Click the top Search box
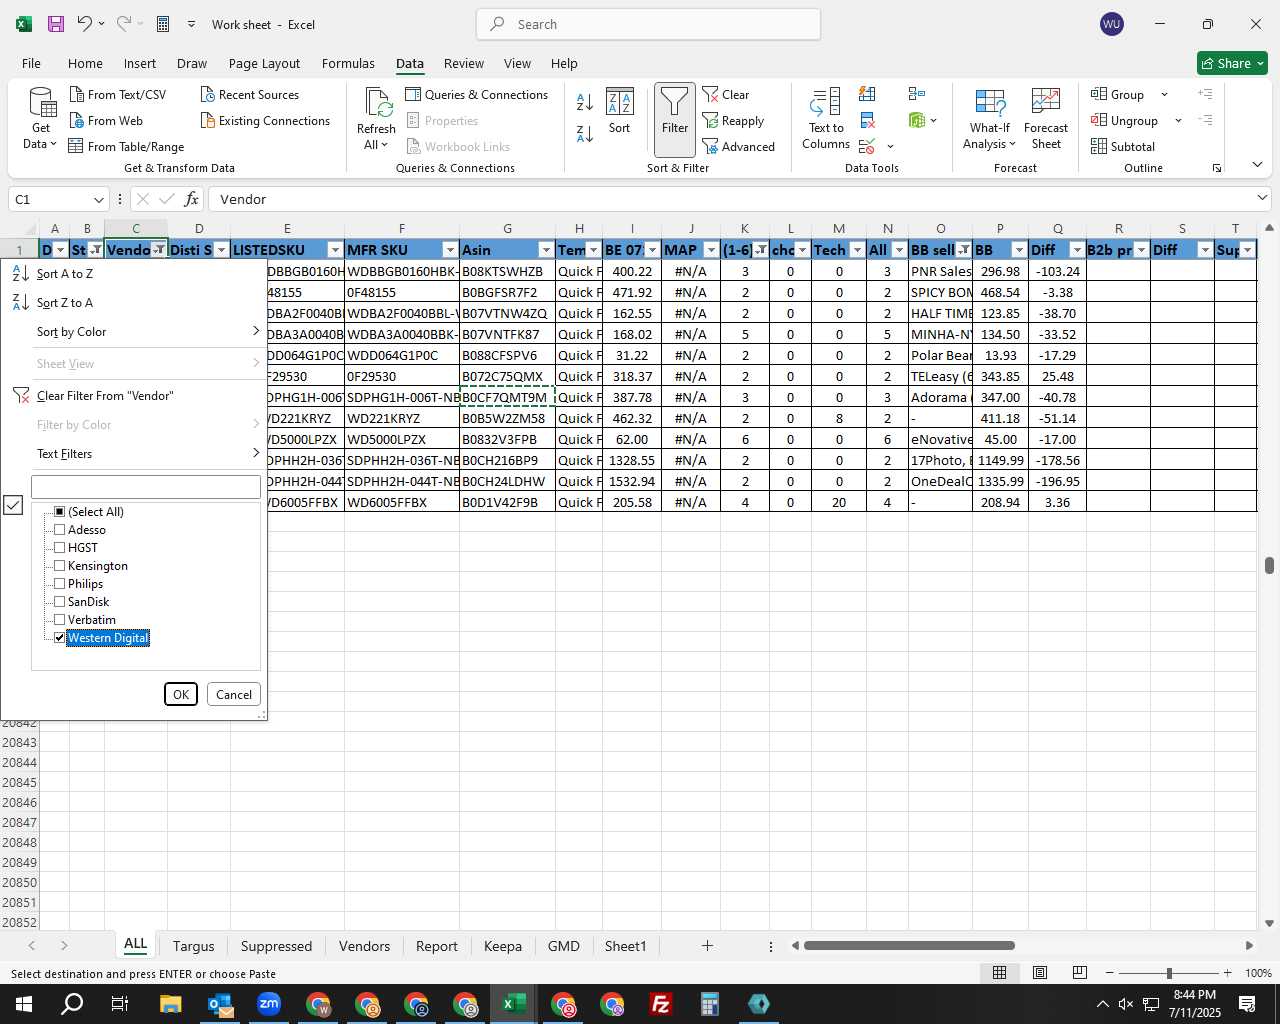This screenshot has height=1024, width=1280. 648,24
